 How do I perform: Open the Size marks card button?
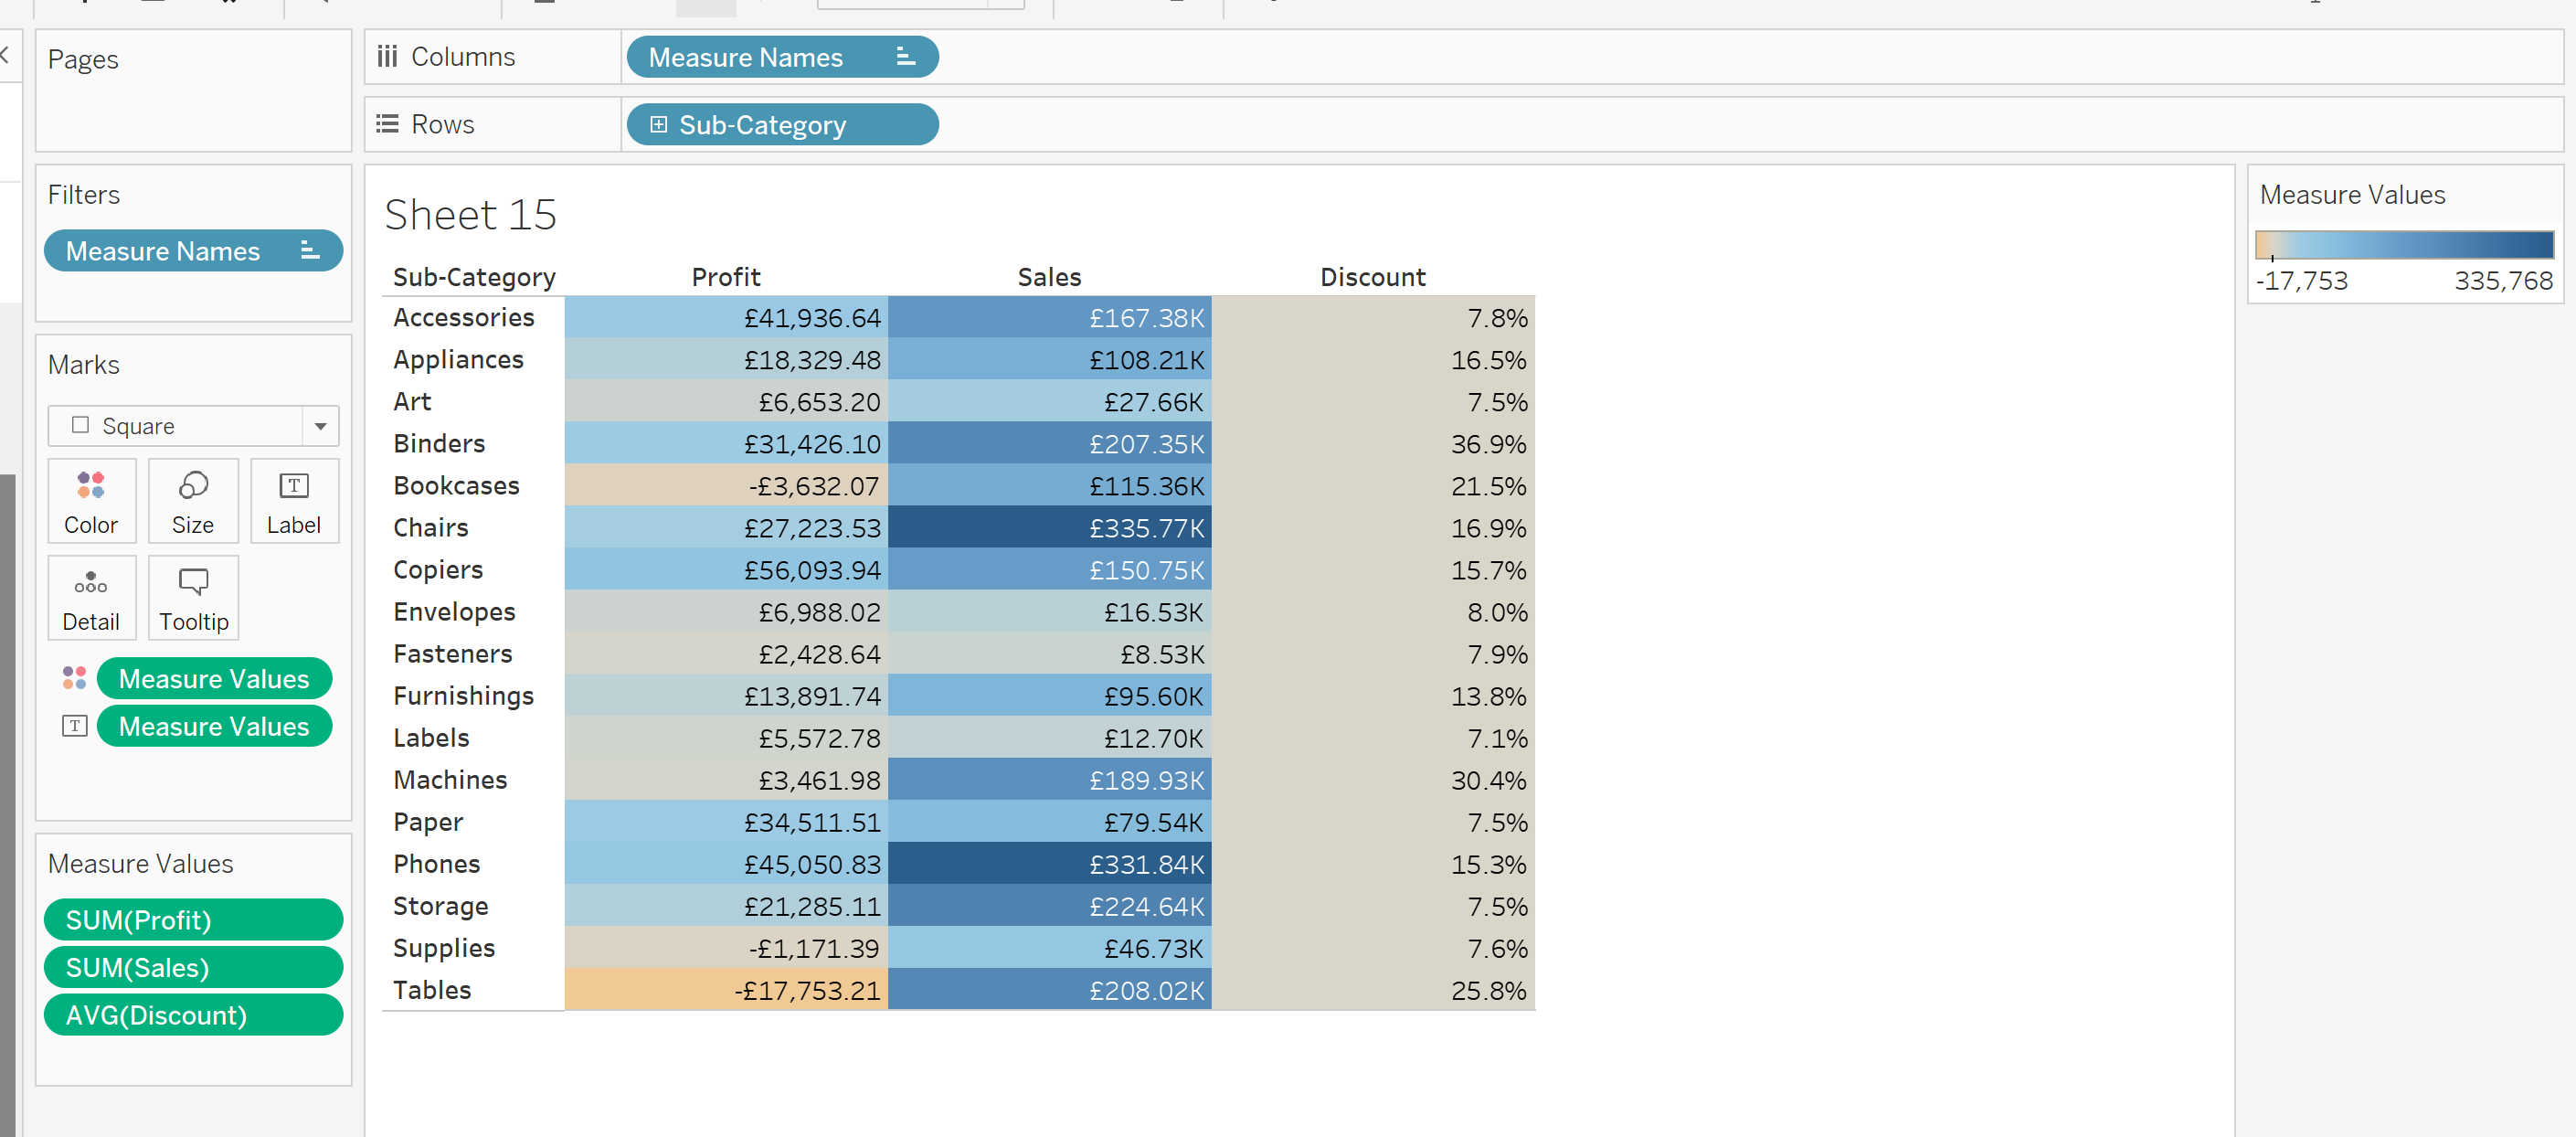(x=193, y=501)
